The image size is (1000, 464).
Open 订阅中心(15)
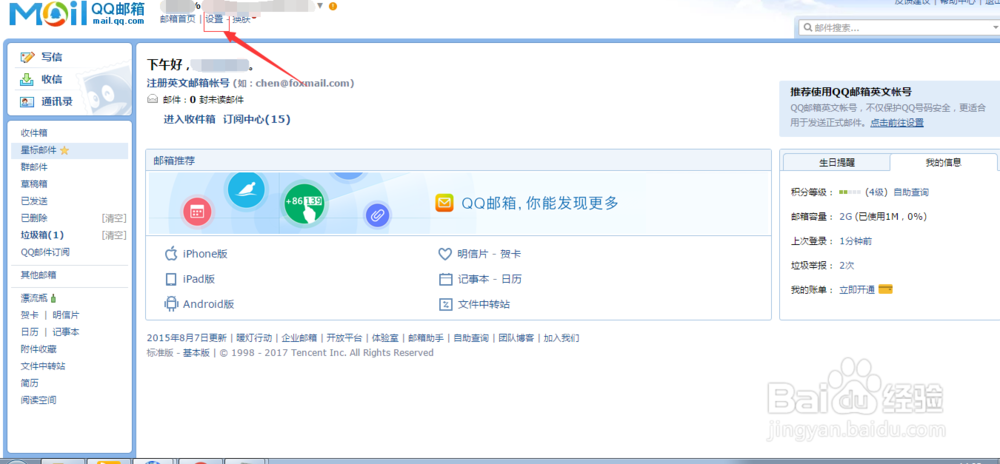tap(256, 119)
